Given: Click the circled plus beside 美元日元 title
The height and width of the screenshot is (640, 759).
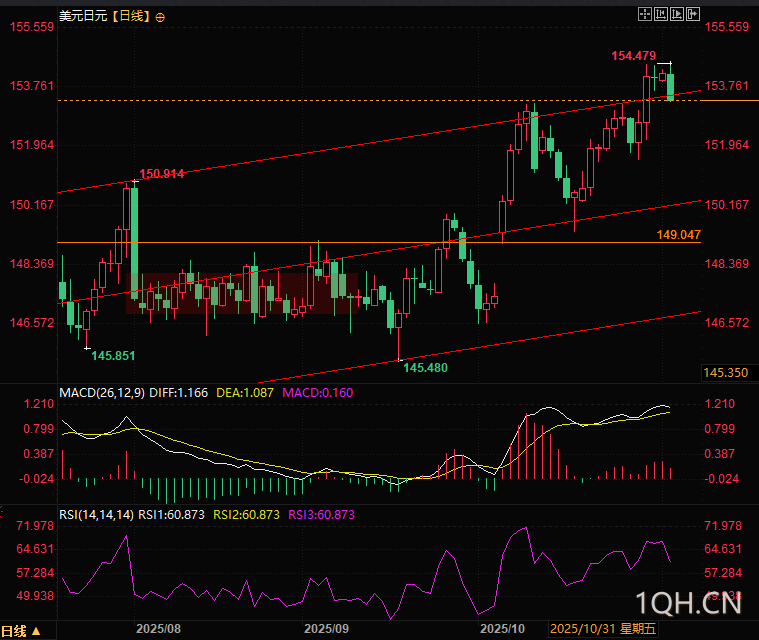Looking at the screenshot, I should [160, 17].
